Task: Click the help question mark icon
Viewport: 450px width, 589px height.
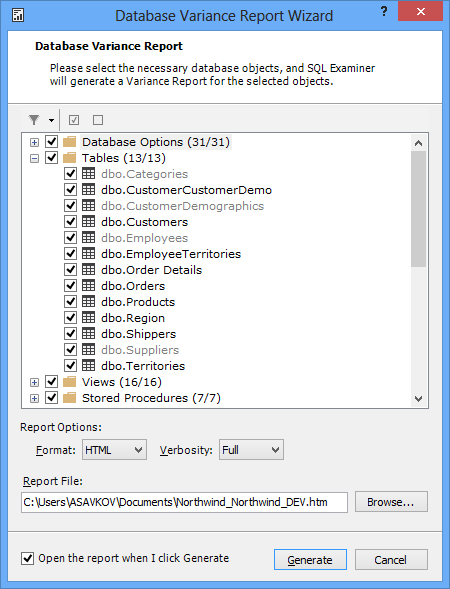Action: point(384,12)
